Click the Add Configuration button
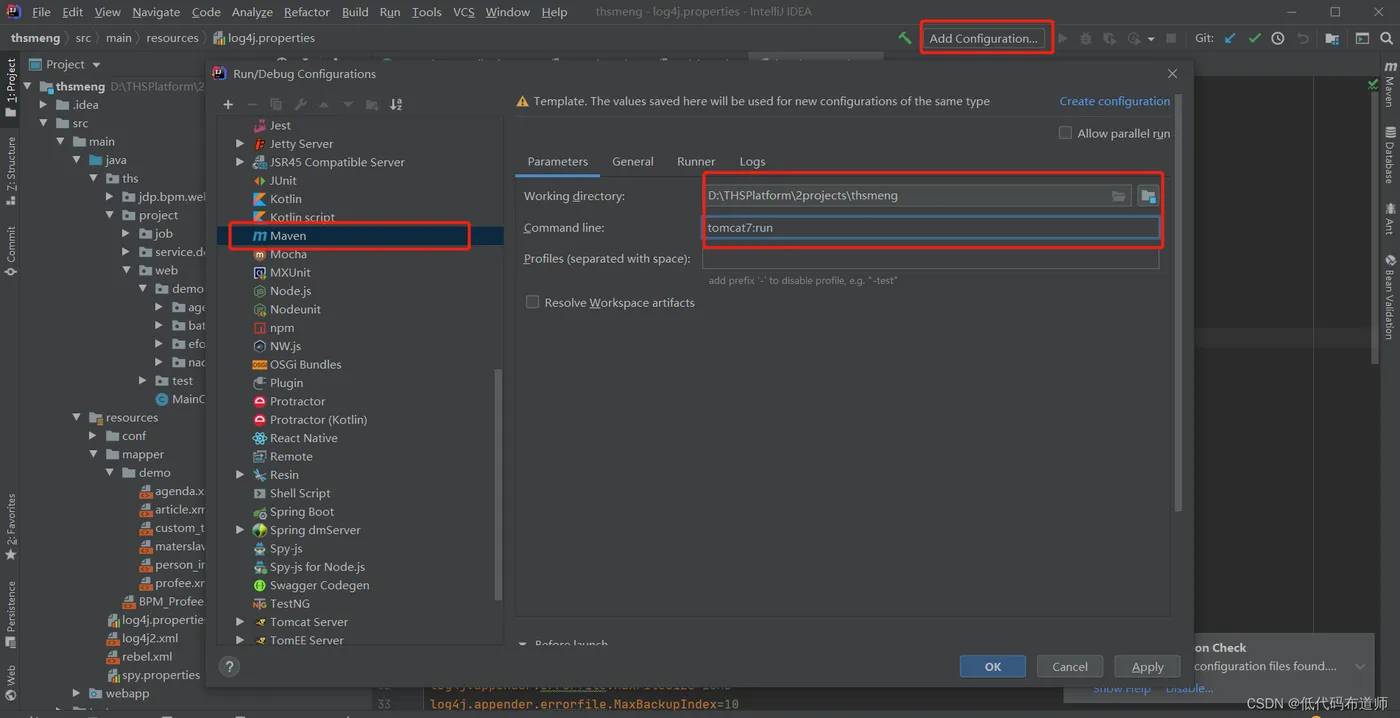Viewport: 1400px width, 718px height. tap(983, 38)
